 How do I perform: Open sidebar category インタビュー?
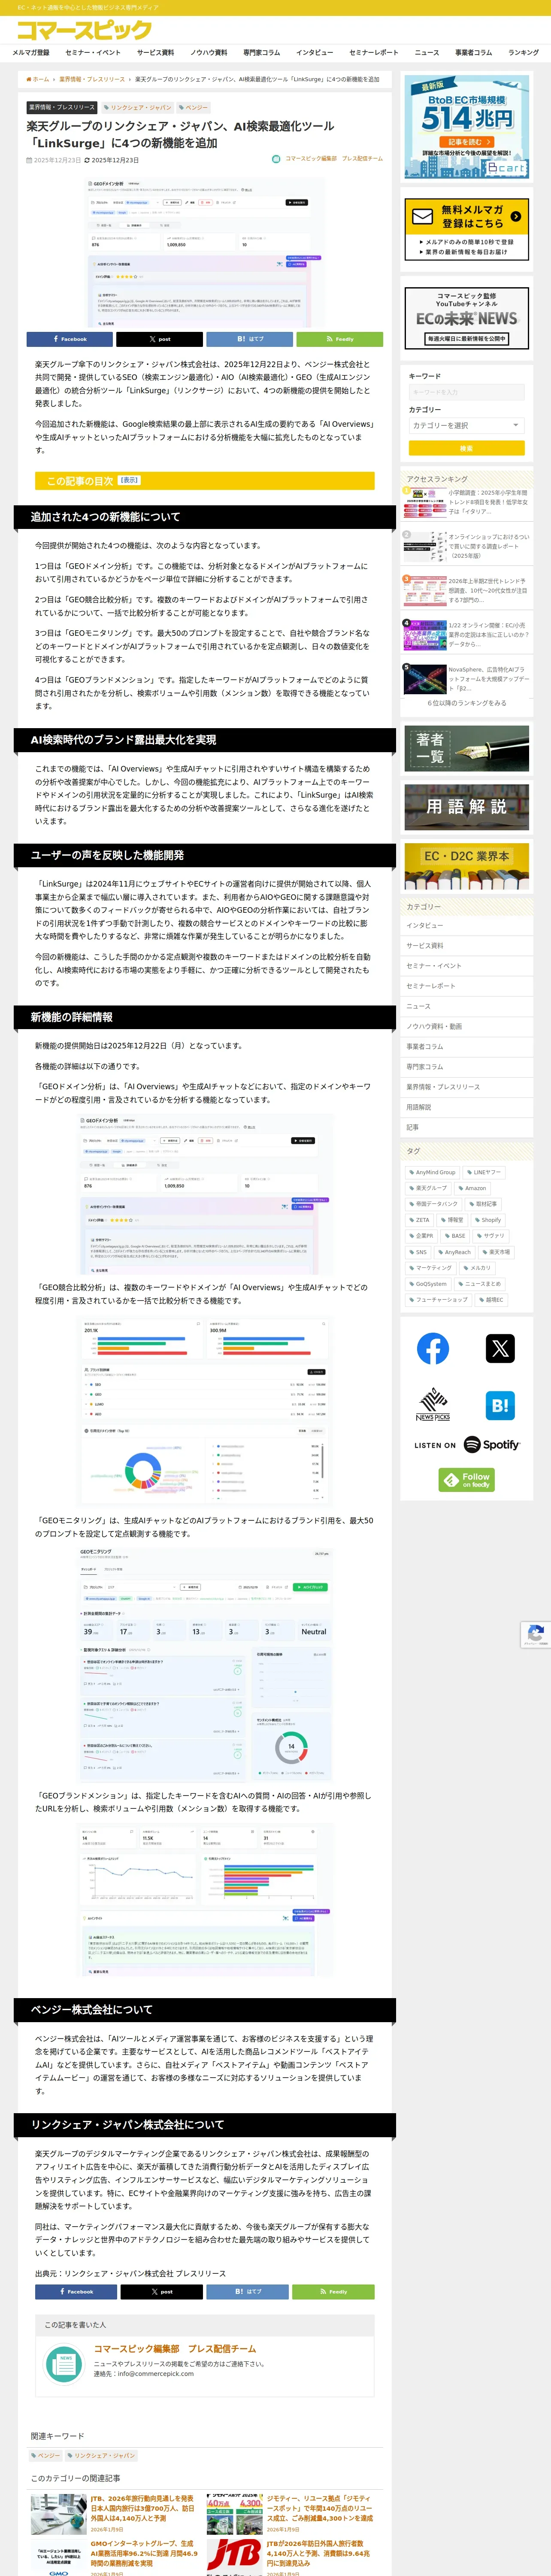click(x=466, y=925)
